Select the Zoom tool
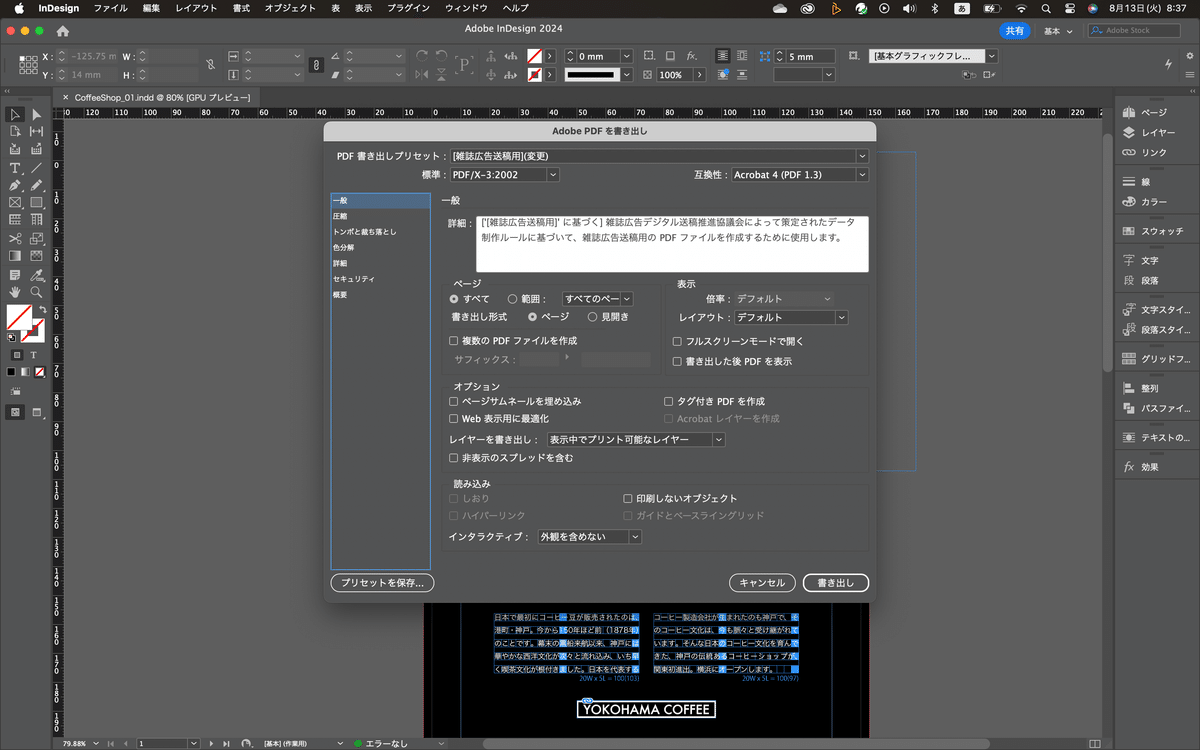The image size is (1200, 750). pos(37,292)
